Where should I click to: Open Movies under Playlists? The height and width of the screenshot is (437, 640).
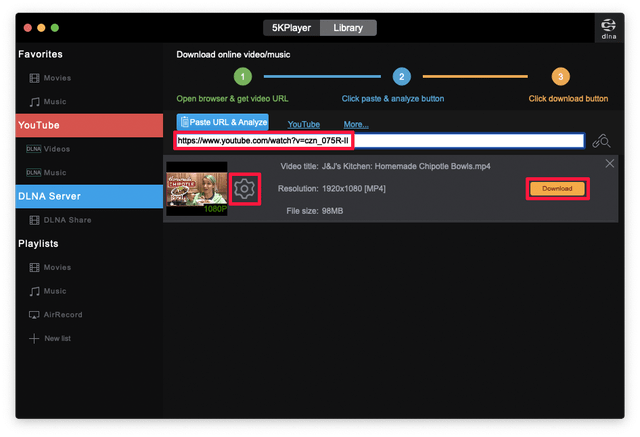pyautogui.click(x=50, y=267)
